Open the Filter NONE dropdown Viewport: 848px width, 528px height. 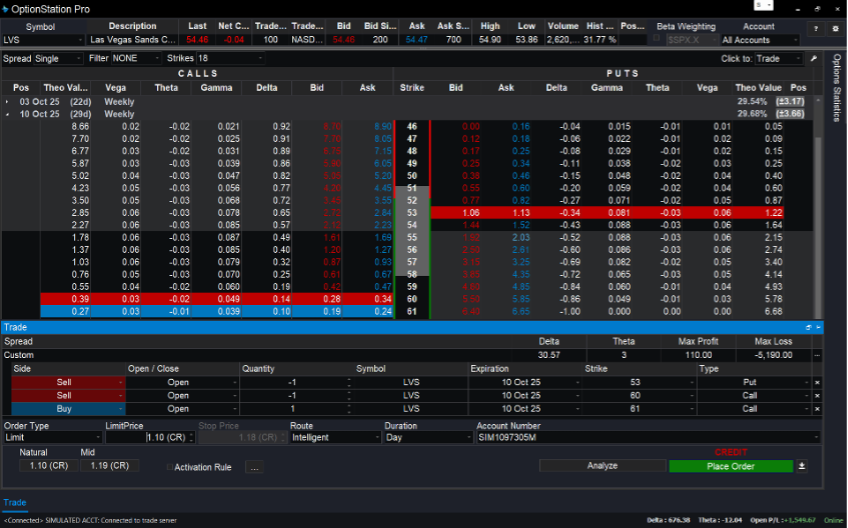(126, 59)
